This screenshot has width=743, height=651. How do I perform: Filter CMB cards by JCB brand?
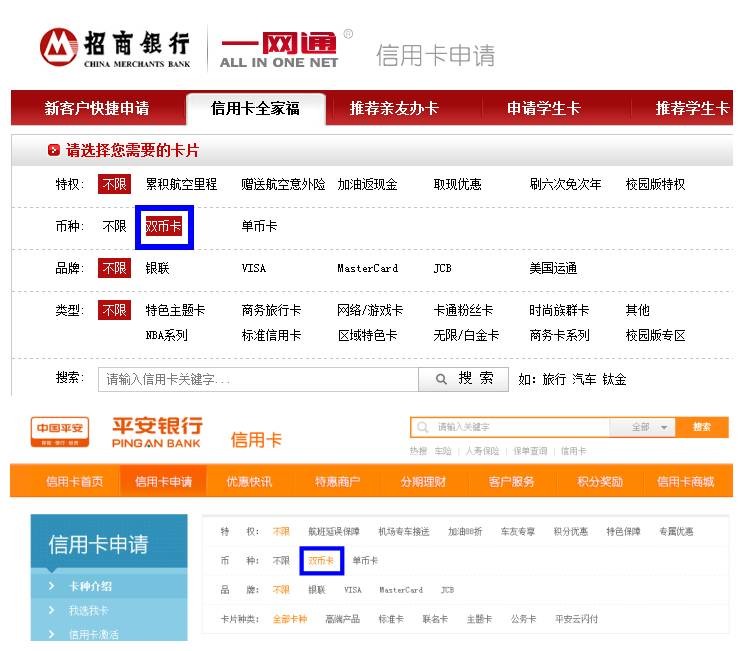click(x=442, y=269)
